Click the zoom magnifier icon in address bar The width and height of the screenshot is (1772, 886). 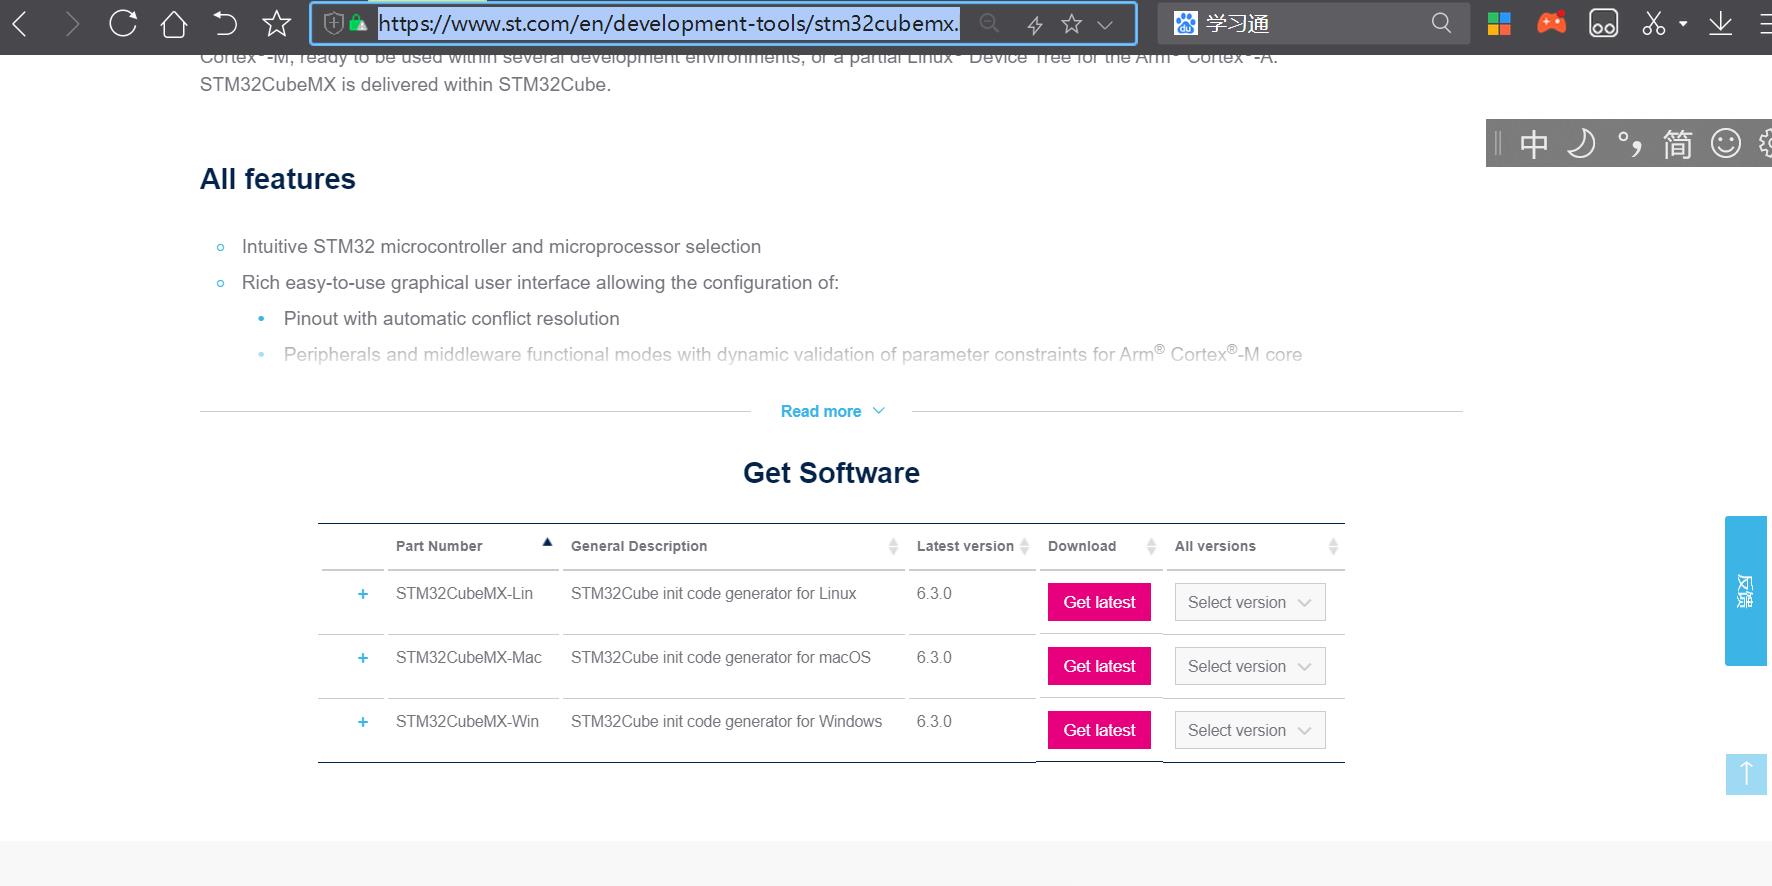(989, 23)
